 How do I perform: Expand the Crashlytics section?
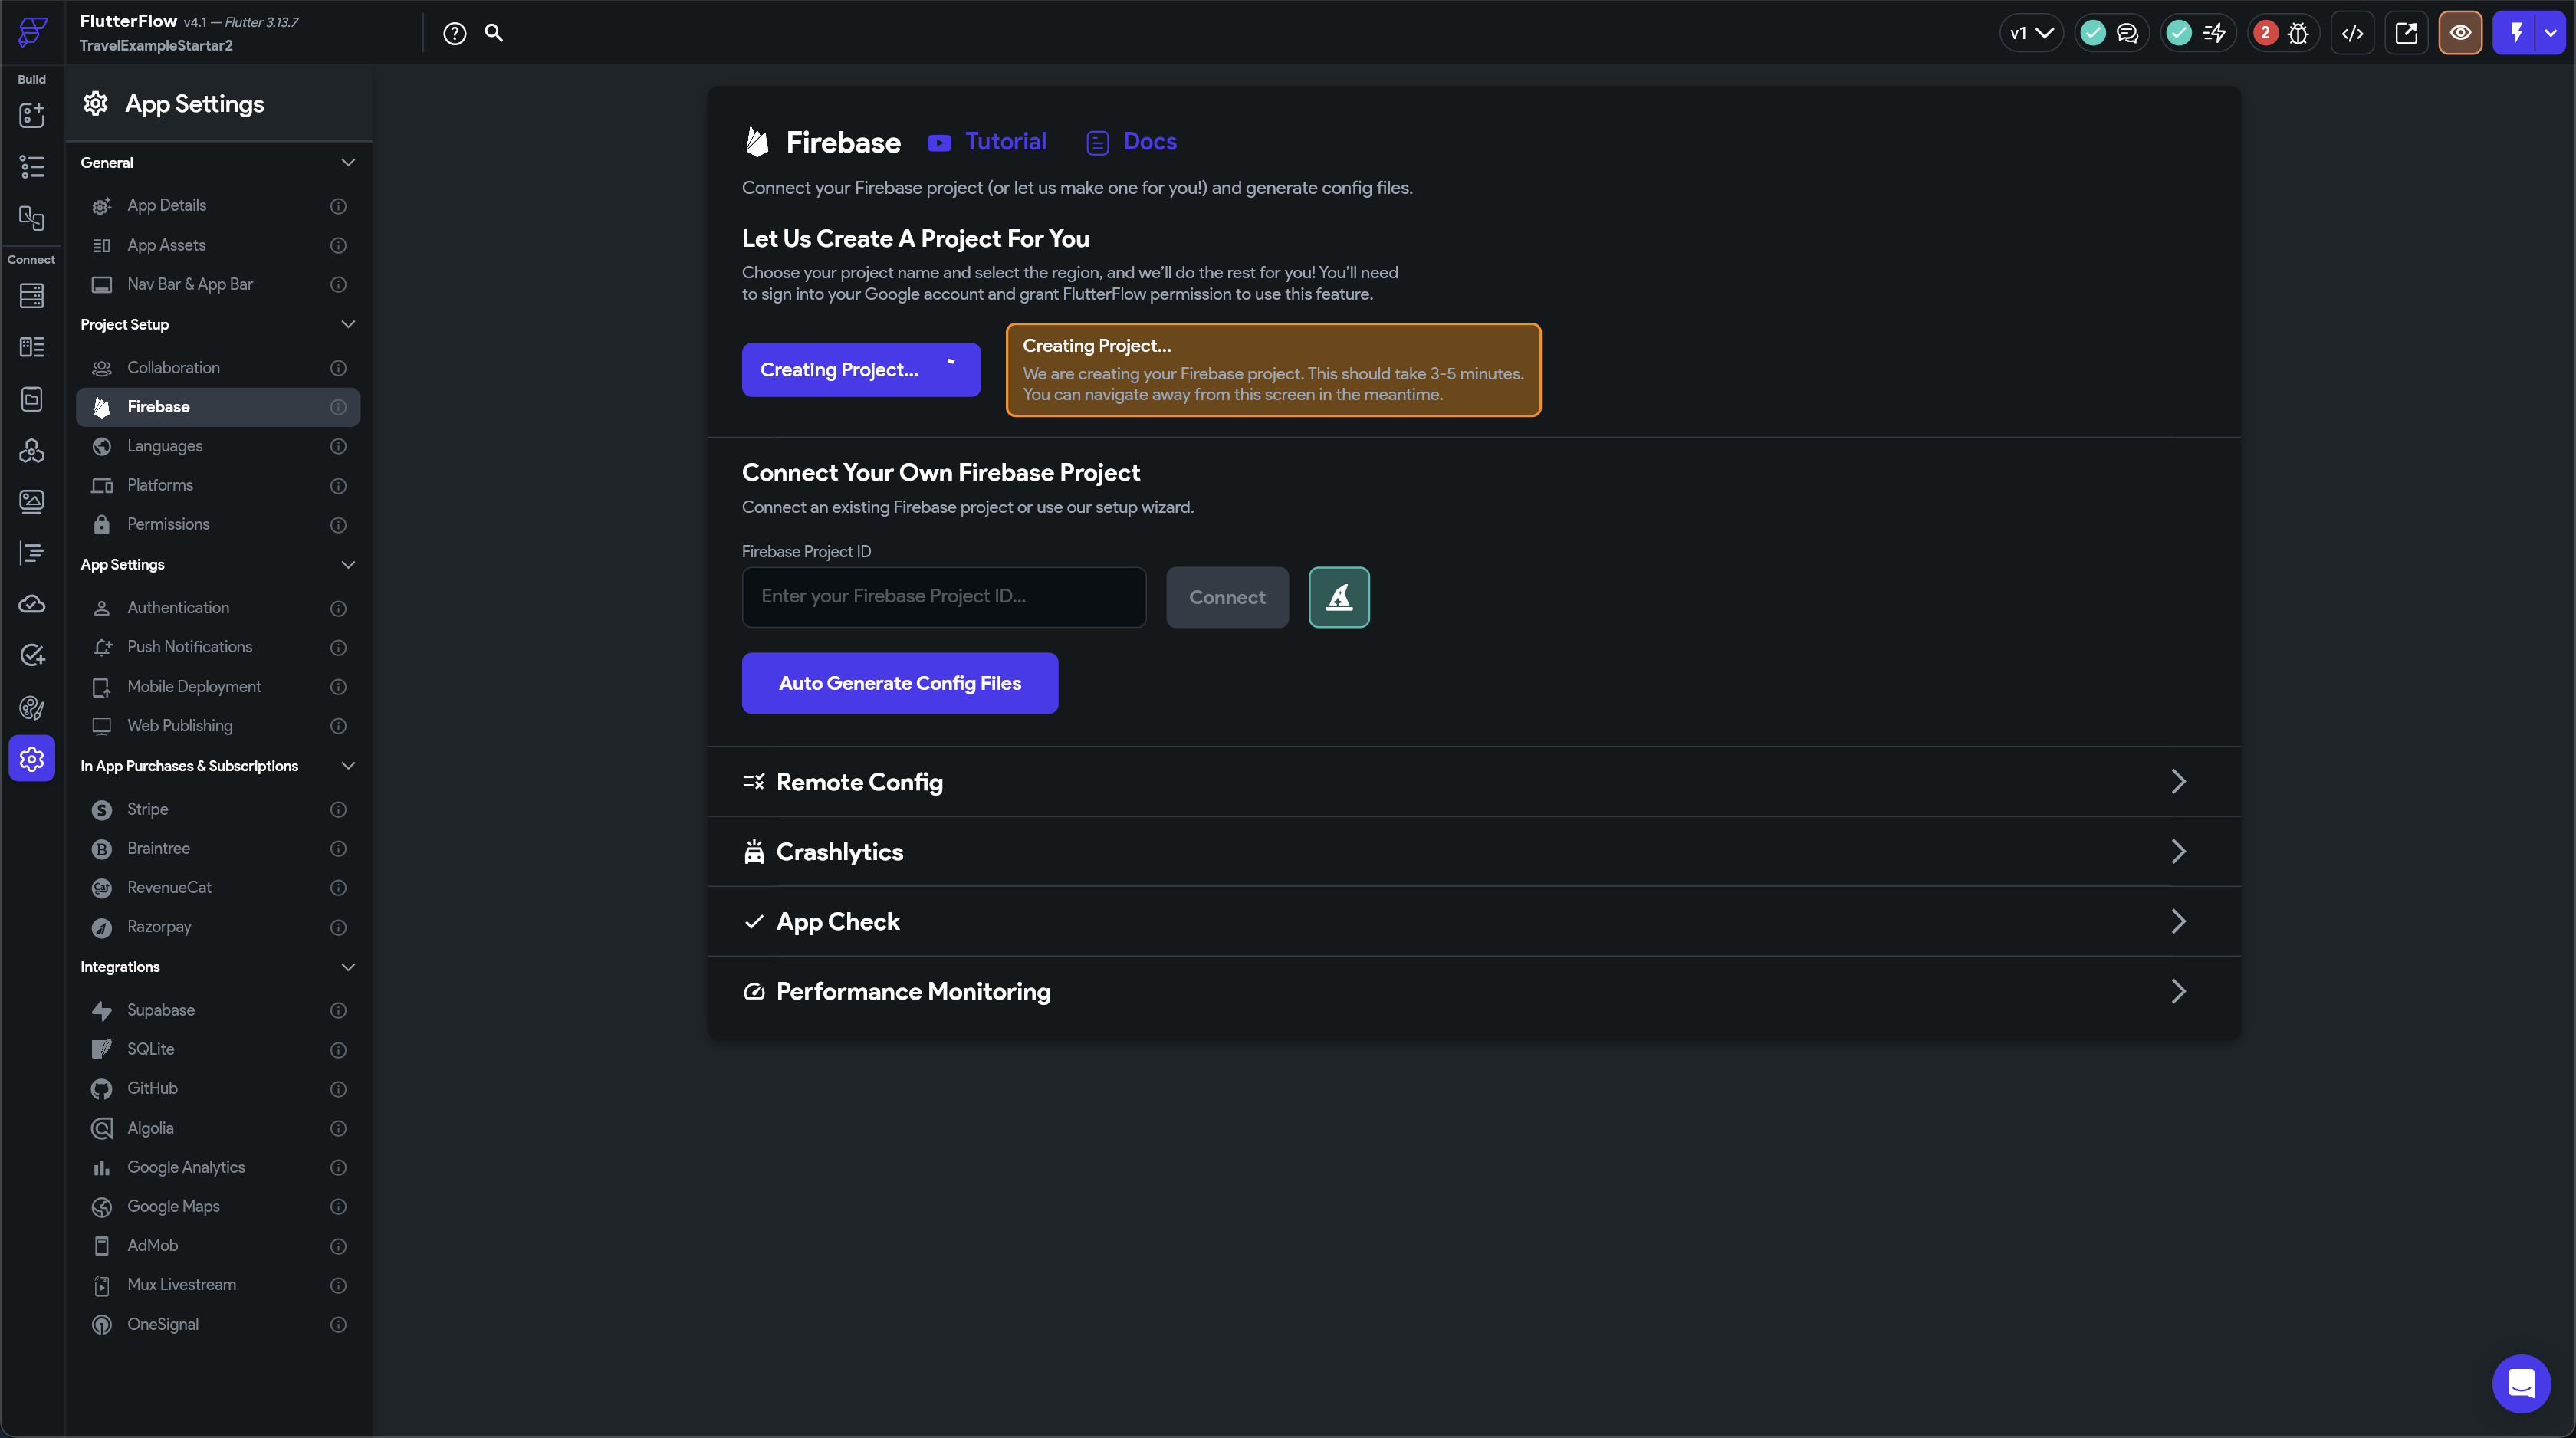click(x=1473, y=852)
